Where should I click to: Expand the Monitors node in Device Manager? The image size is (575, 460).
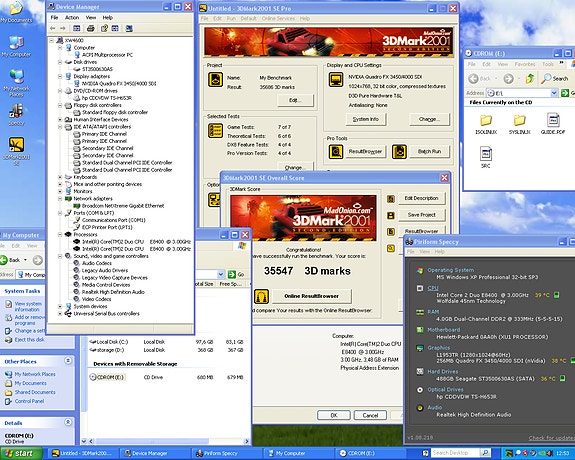pos(60,191)
